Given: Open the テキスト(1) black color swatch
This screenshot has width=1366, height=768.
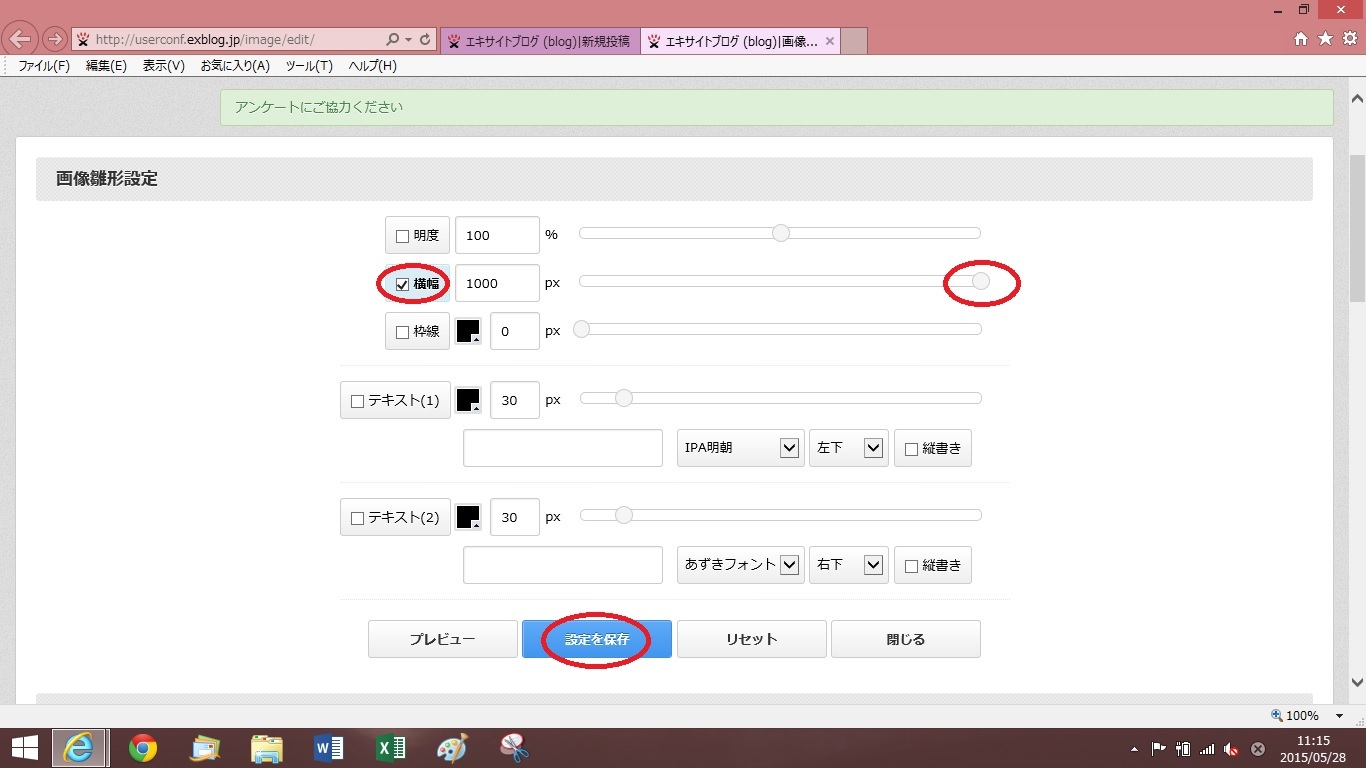Looking at the screenshot, I should pyautogui.click(x=468, y=400).
